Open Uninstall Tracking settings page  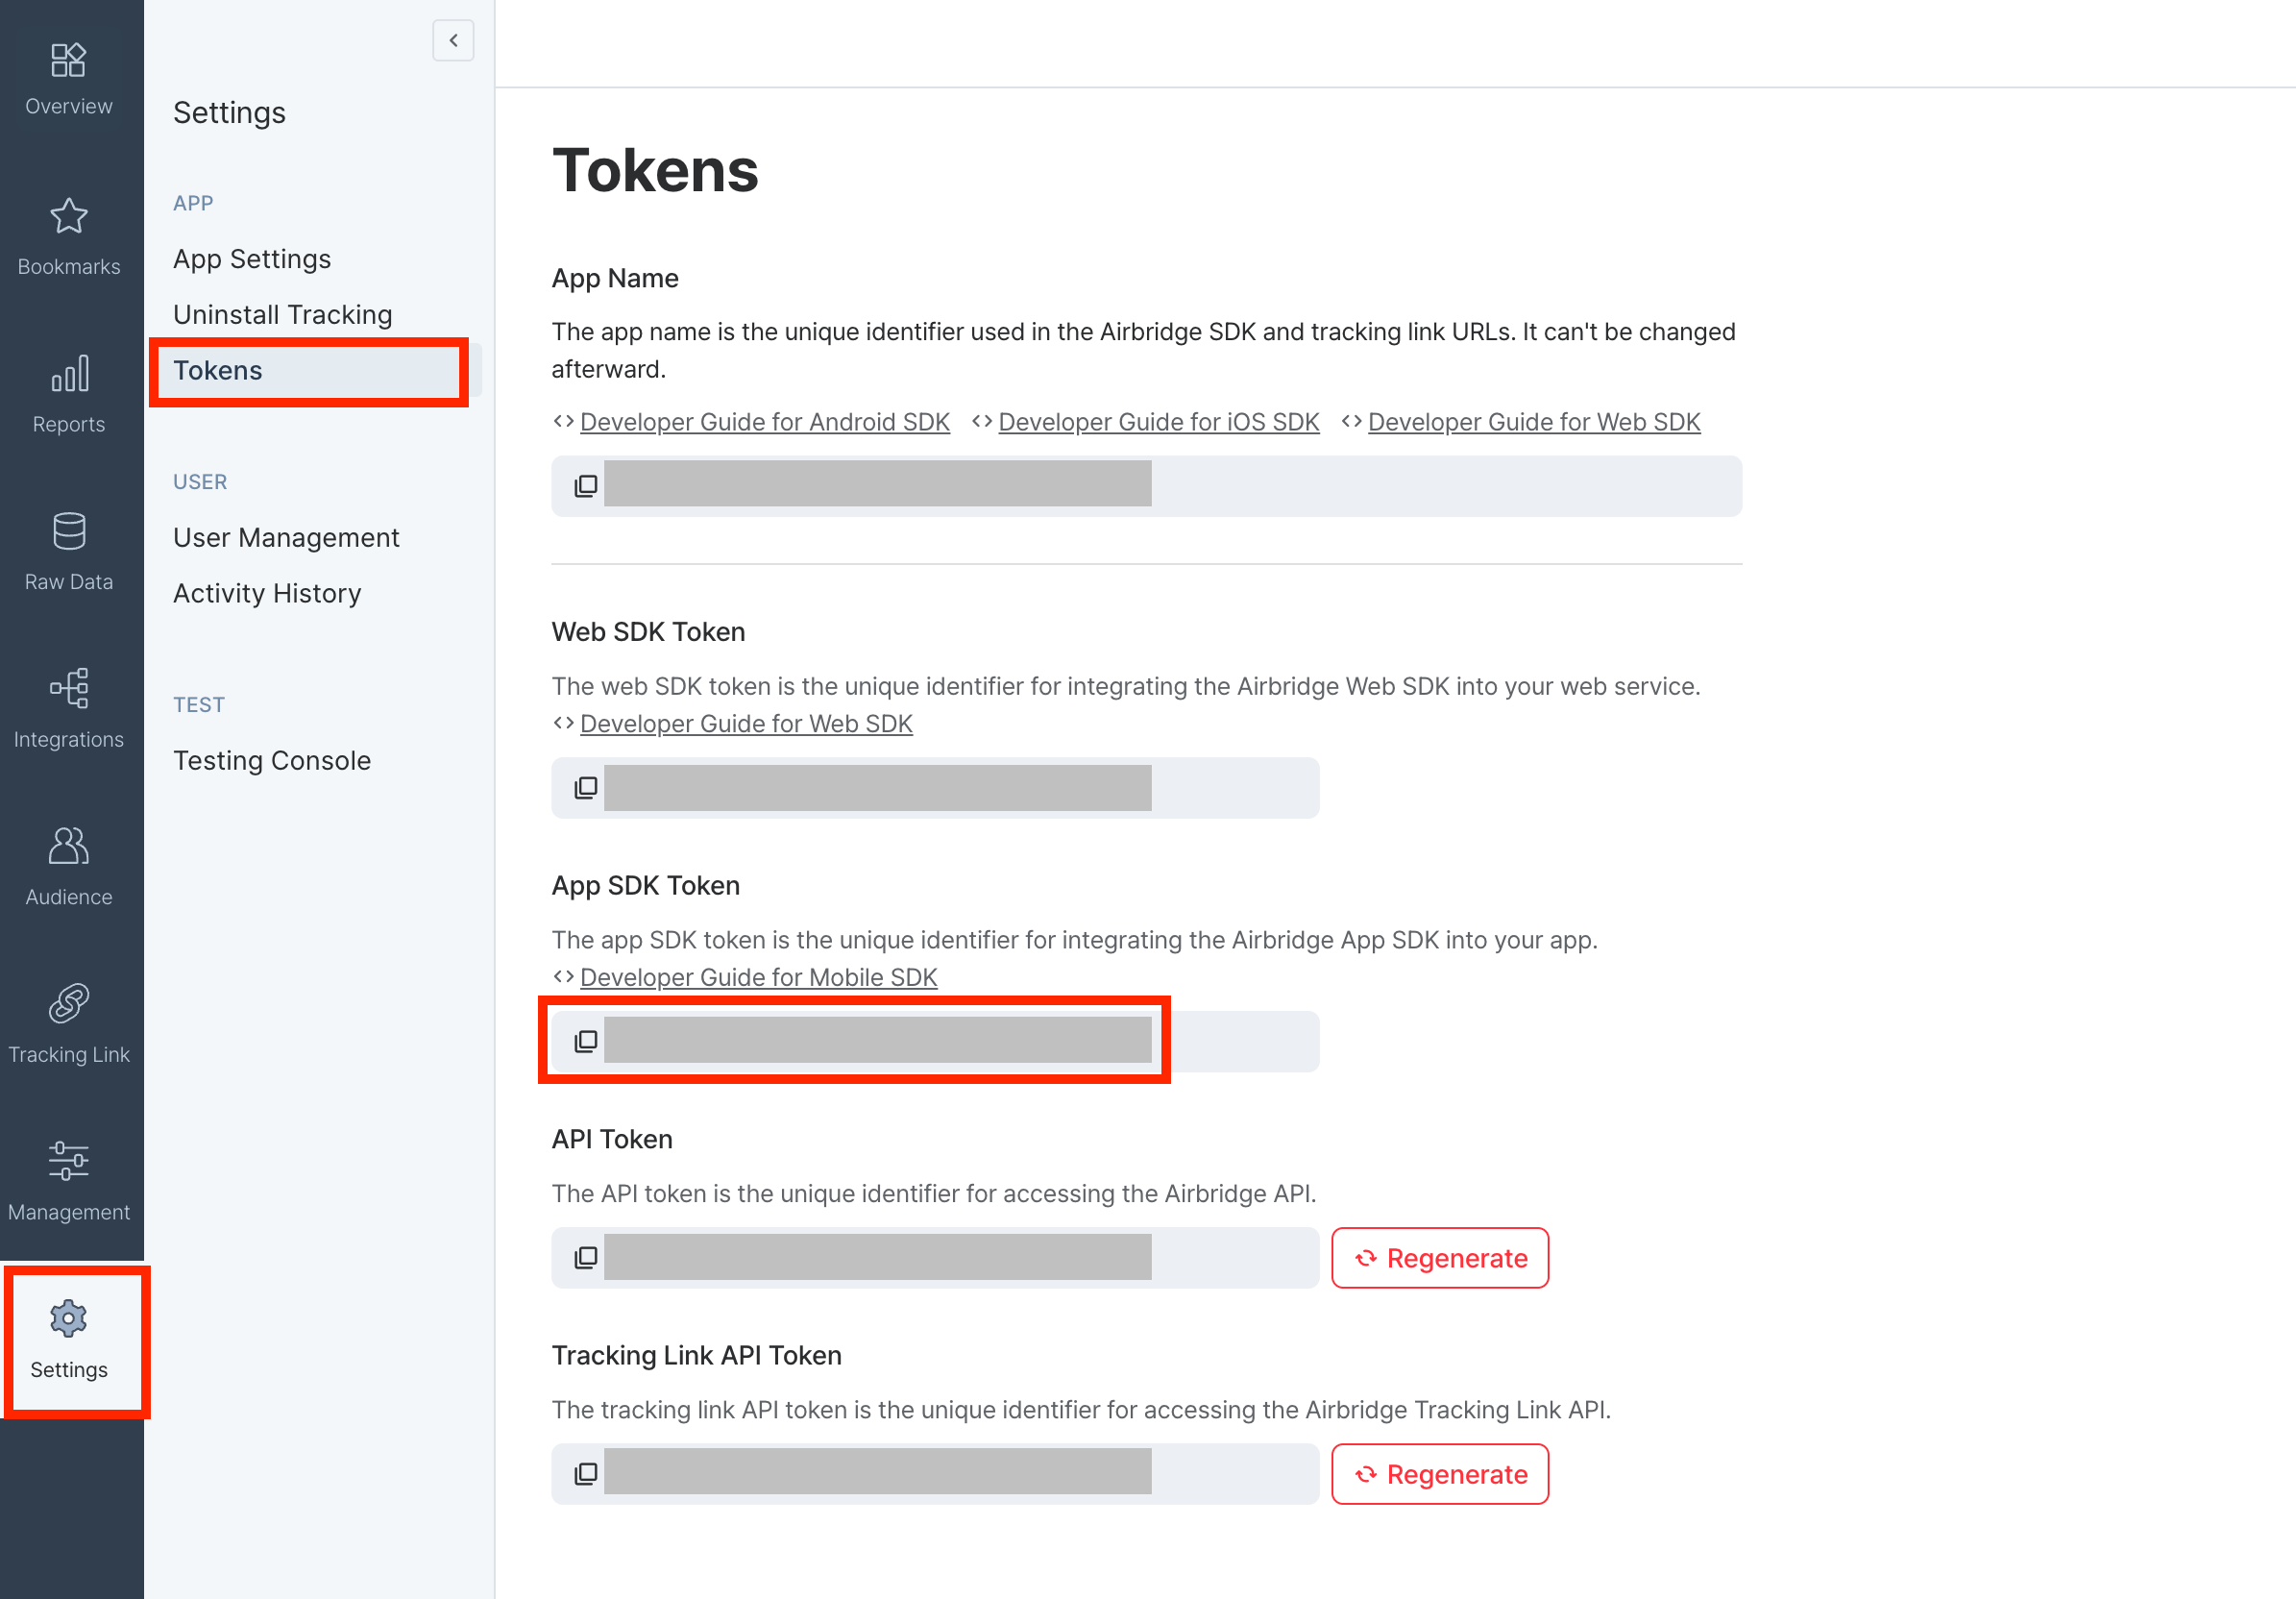point(282,315)
